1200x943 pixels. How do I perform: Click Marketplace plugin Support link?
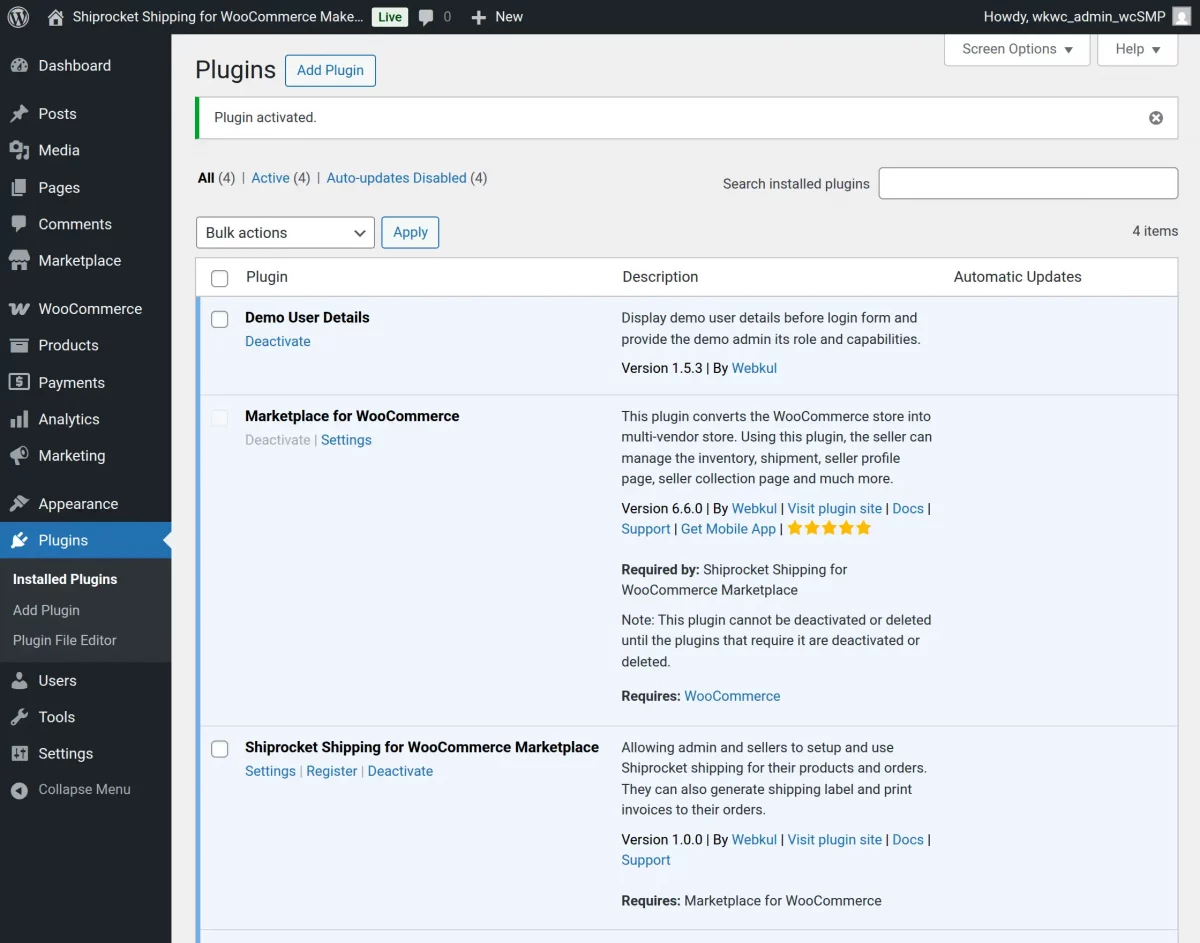point(646,529)
